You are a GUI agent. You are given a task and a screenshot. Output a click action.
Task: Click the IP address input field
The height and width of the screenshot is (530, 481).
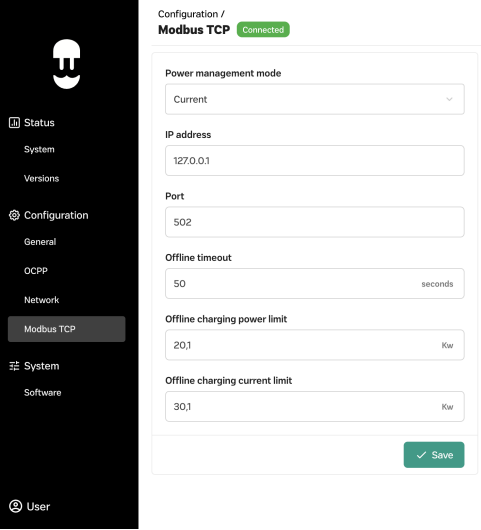pos(315,161)
